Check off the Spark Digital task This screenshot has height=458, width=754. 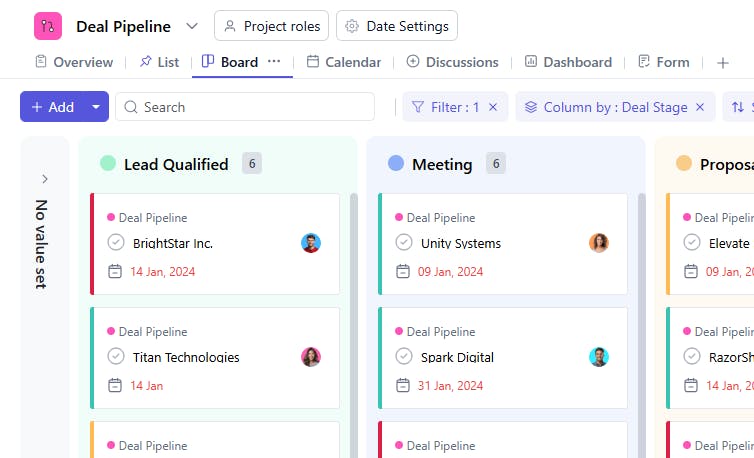pyautogui.click(x=404, y=357)
